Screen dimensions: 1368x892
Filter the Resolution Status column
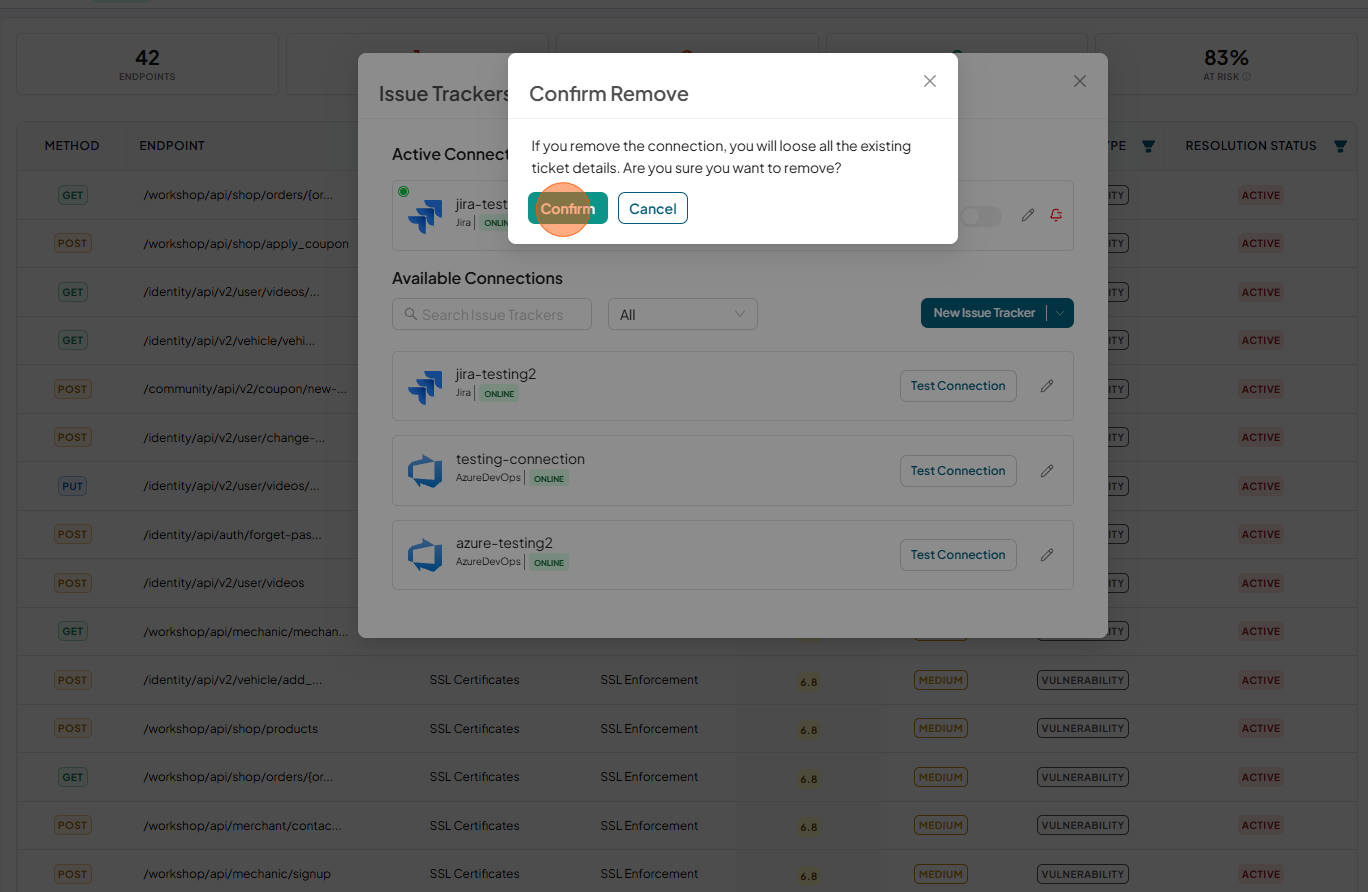point(1340,146)
